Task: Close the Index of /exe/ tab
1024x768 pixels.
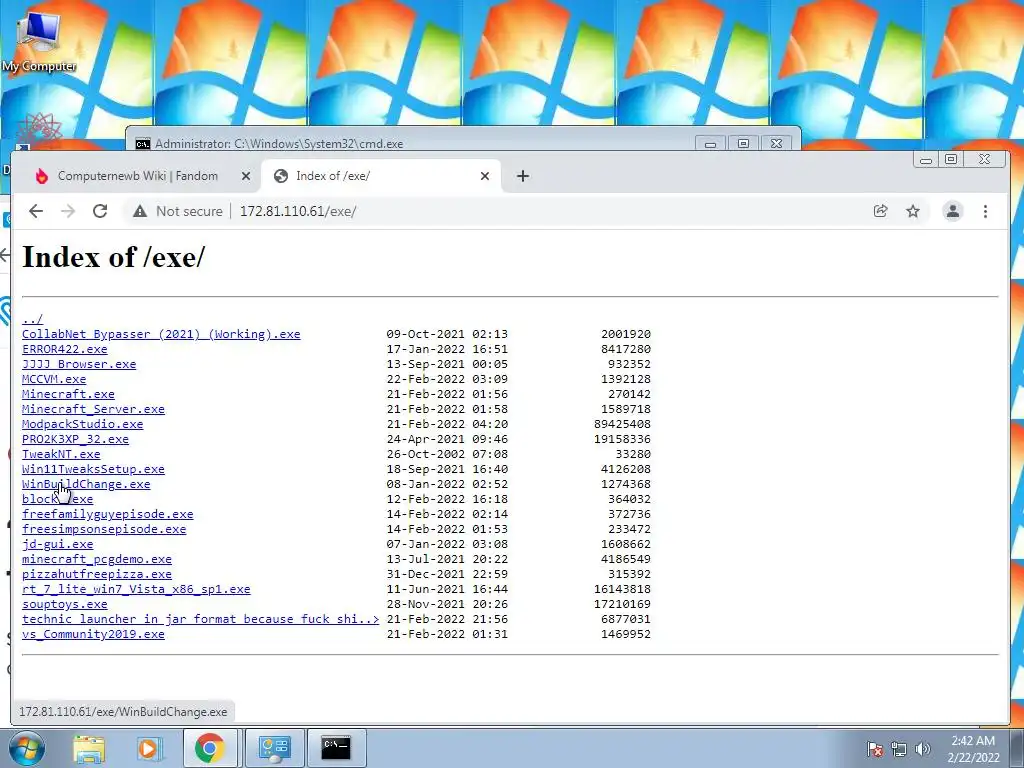Action: (485, 176)
